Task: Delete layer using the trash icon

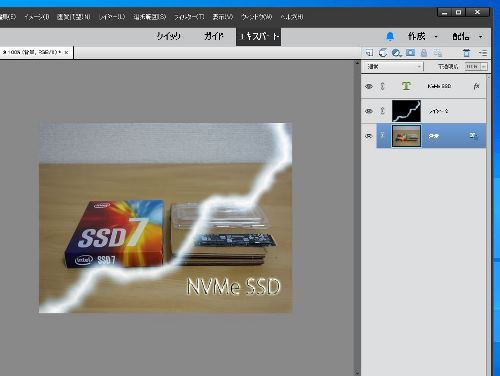Action: [x=466, y=53]
